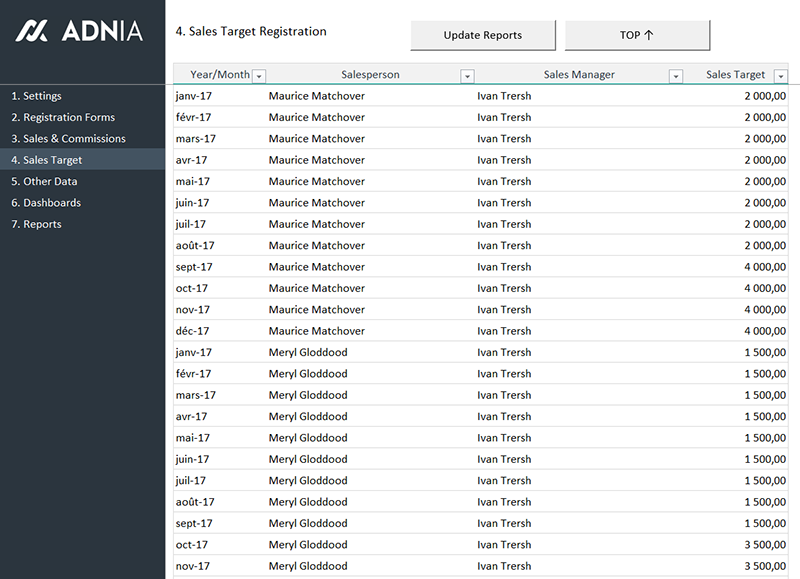Click the TOP arrow button
The image size is (800, 579).
[x=637, y=35]
